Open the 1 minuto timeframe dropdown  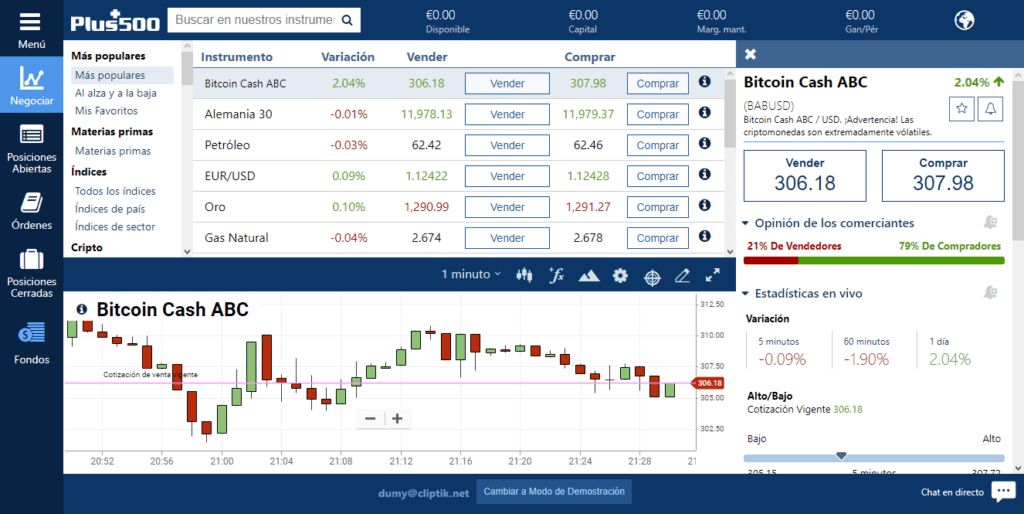471,274
